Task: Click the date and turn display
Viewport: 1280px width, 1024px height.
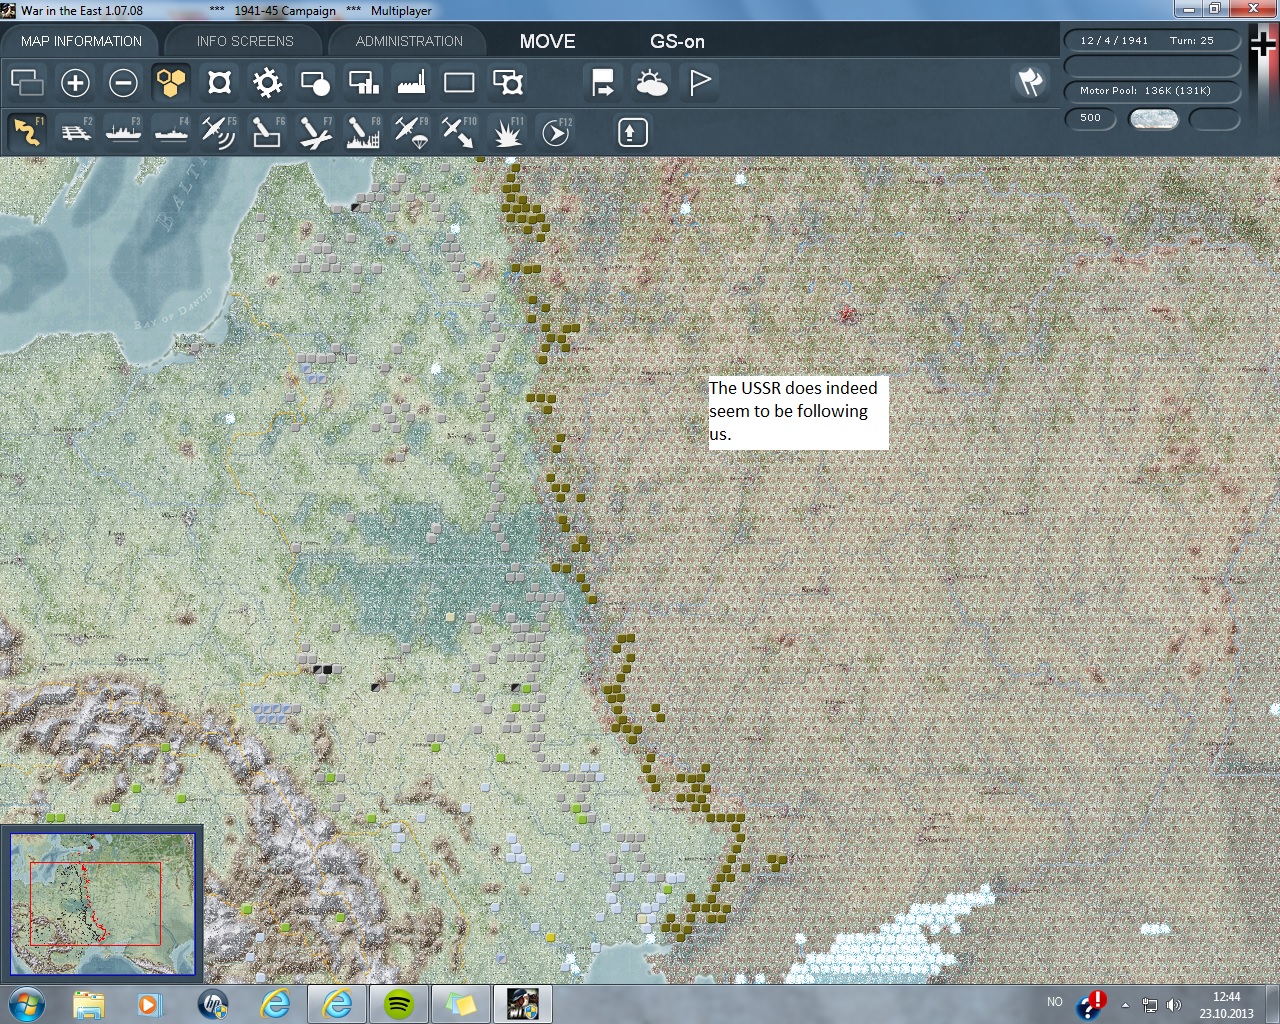Action: [x=1151, y=41]
